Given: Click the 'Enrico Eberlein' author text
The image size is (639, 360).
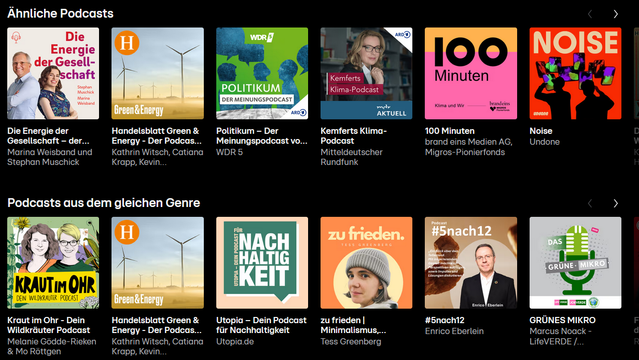Looking at the screenshot, I should (454, 331).
